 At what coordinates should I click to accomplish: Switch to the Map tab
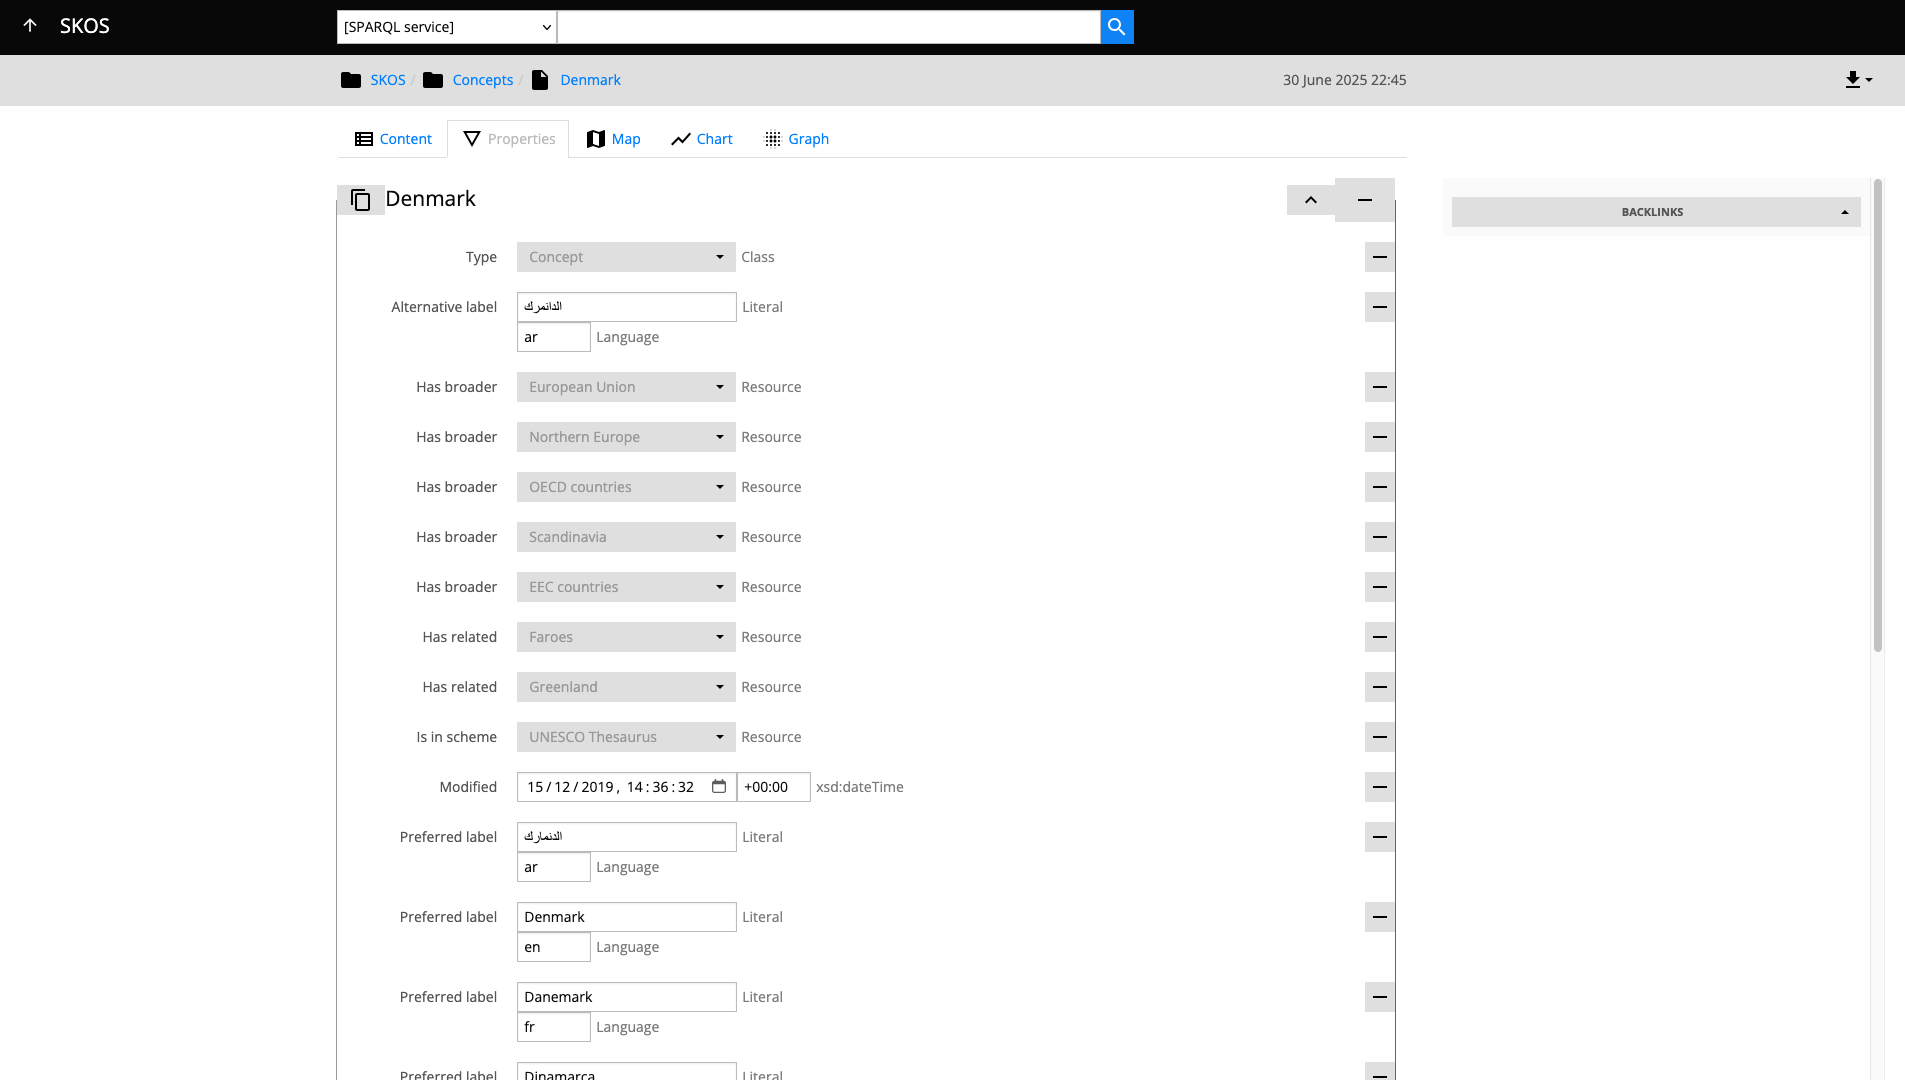tap(613, 139)
